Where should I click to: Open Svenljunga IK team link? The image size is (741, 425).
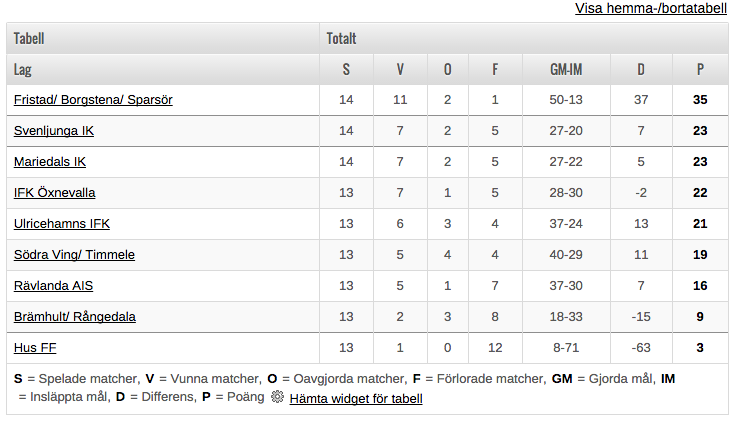pyautogui.click(x=54, y=131)
